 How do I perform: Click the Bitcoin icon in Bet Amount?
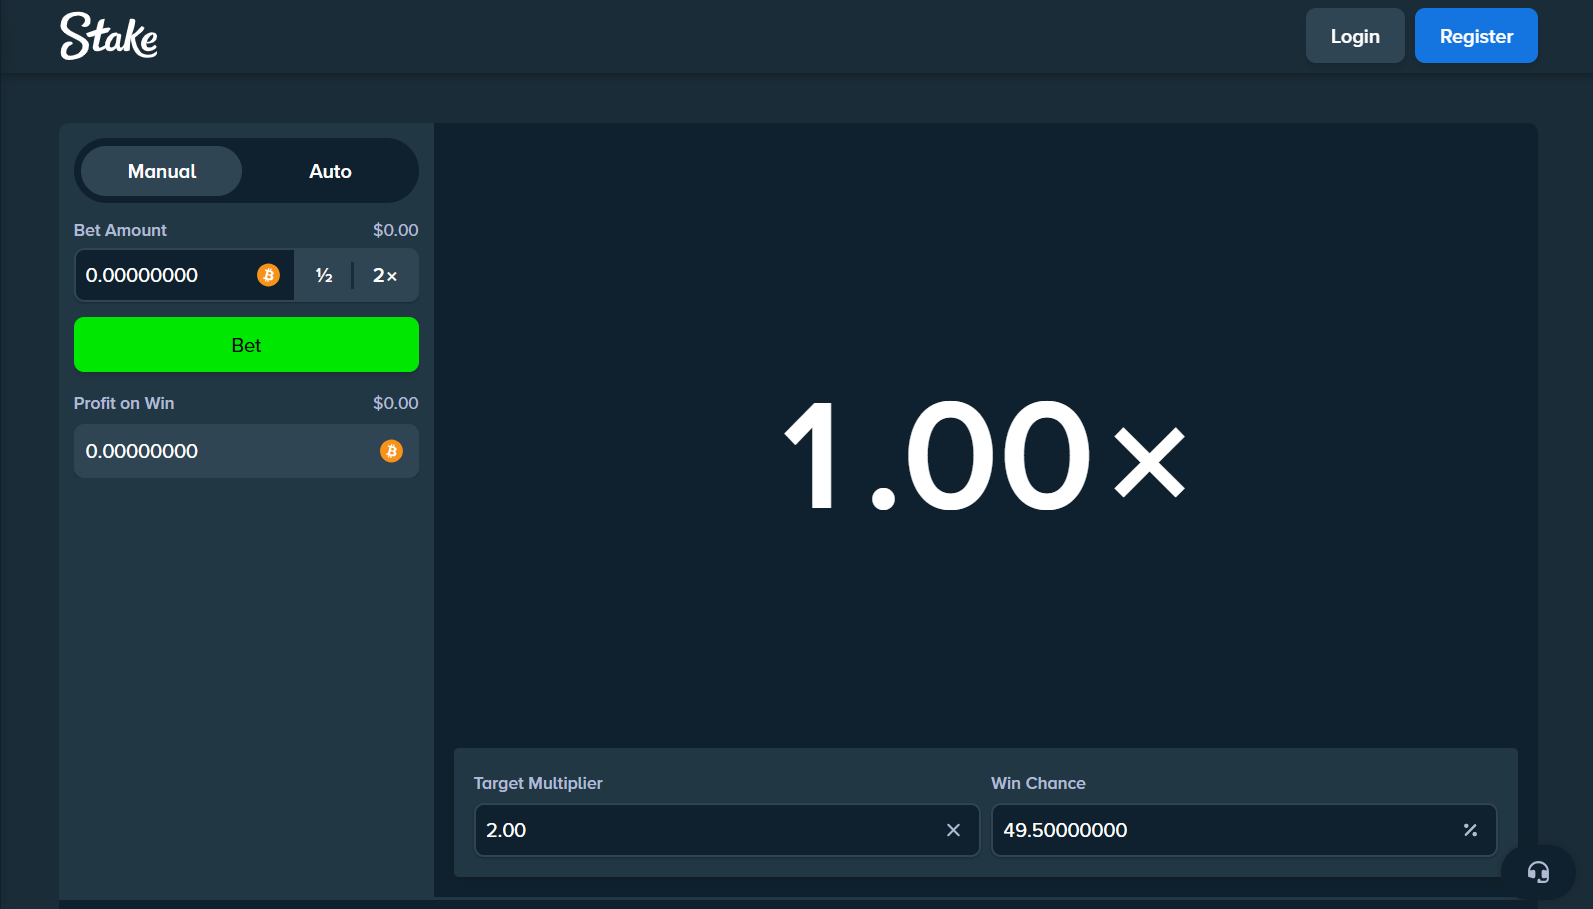point(268,275)
